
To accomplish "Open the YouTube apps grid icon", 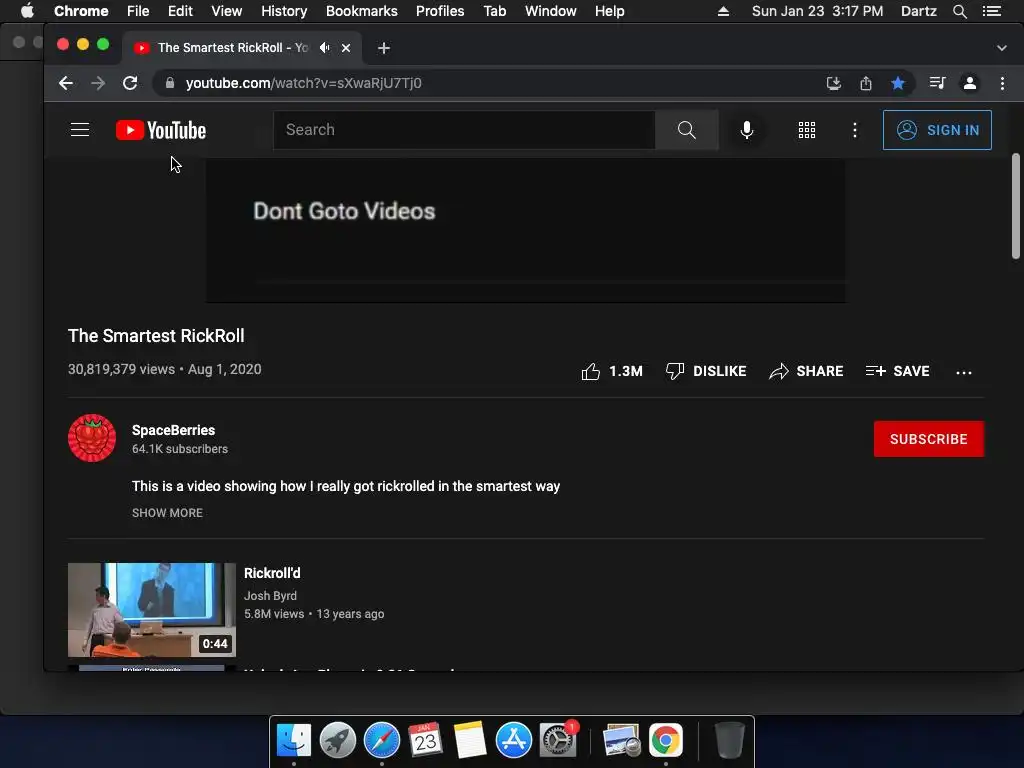I will coord(807,130).
